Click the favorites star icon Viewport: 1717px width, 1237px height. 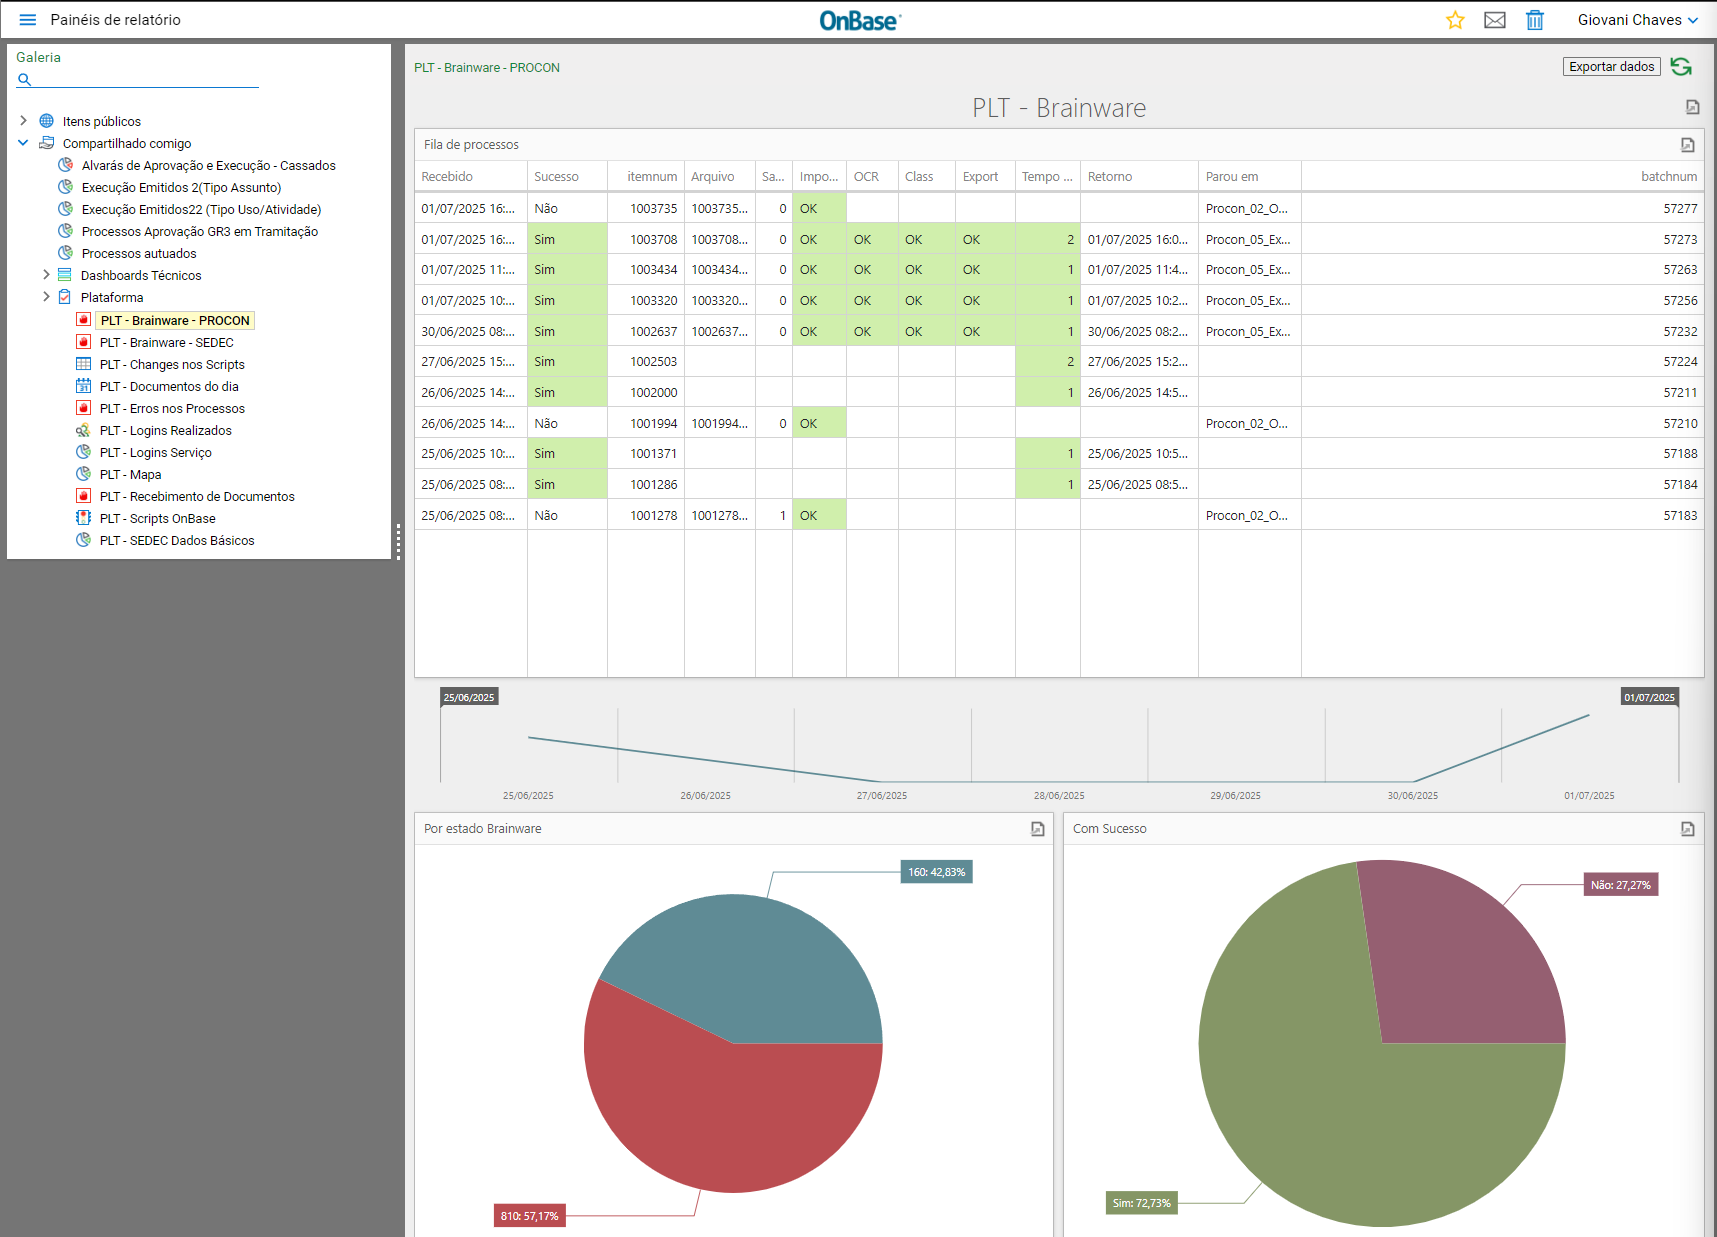pos(1455,20)
